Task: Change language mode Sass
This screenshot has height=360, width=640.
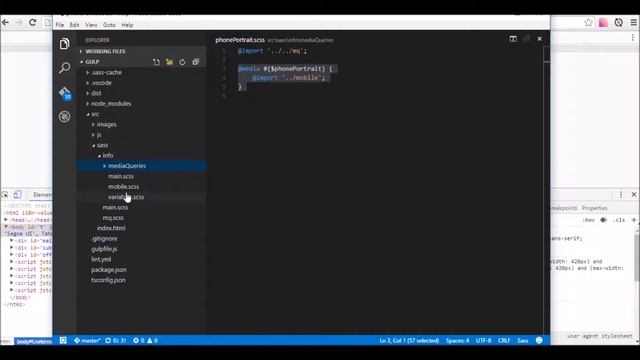Action: point(523,340)
